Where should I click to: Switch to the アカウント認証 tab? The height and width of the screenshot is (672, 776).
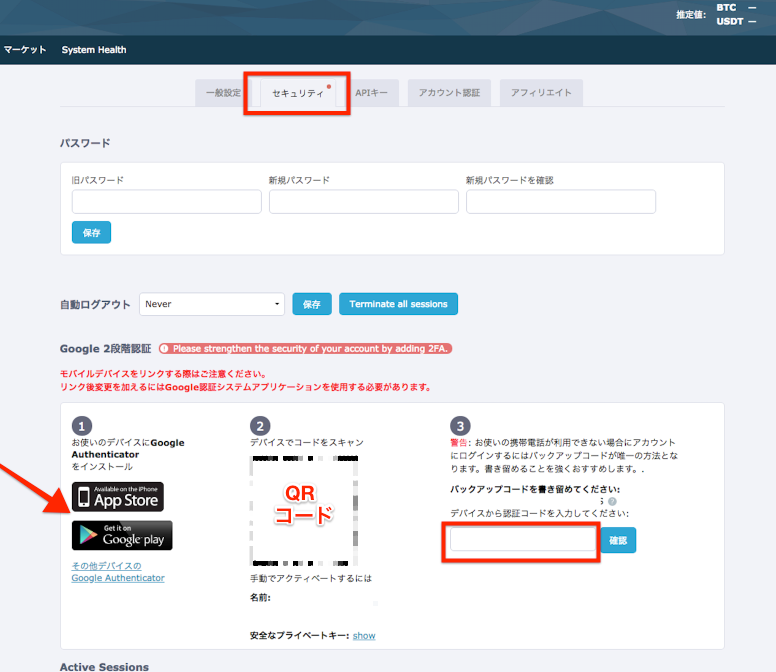[x=449, y=93]
